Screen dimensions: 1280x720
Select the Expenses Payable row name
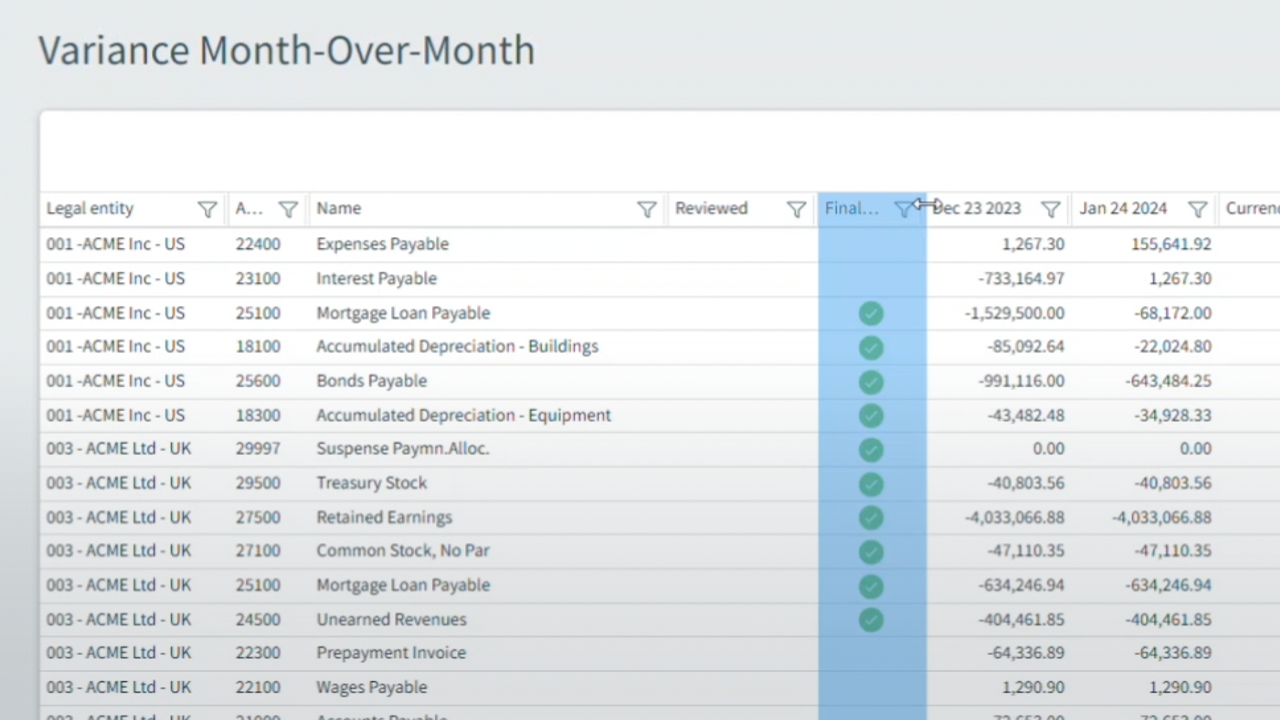point(382,244)
